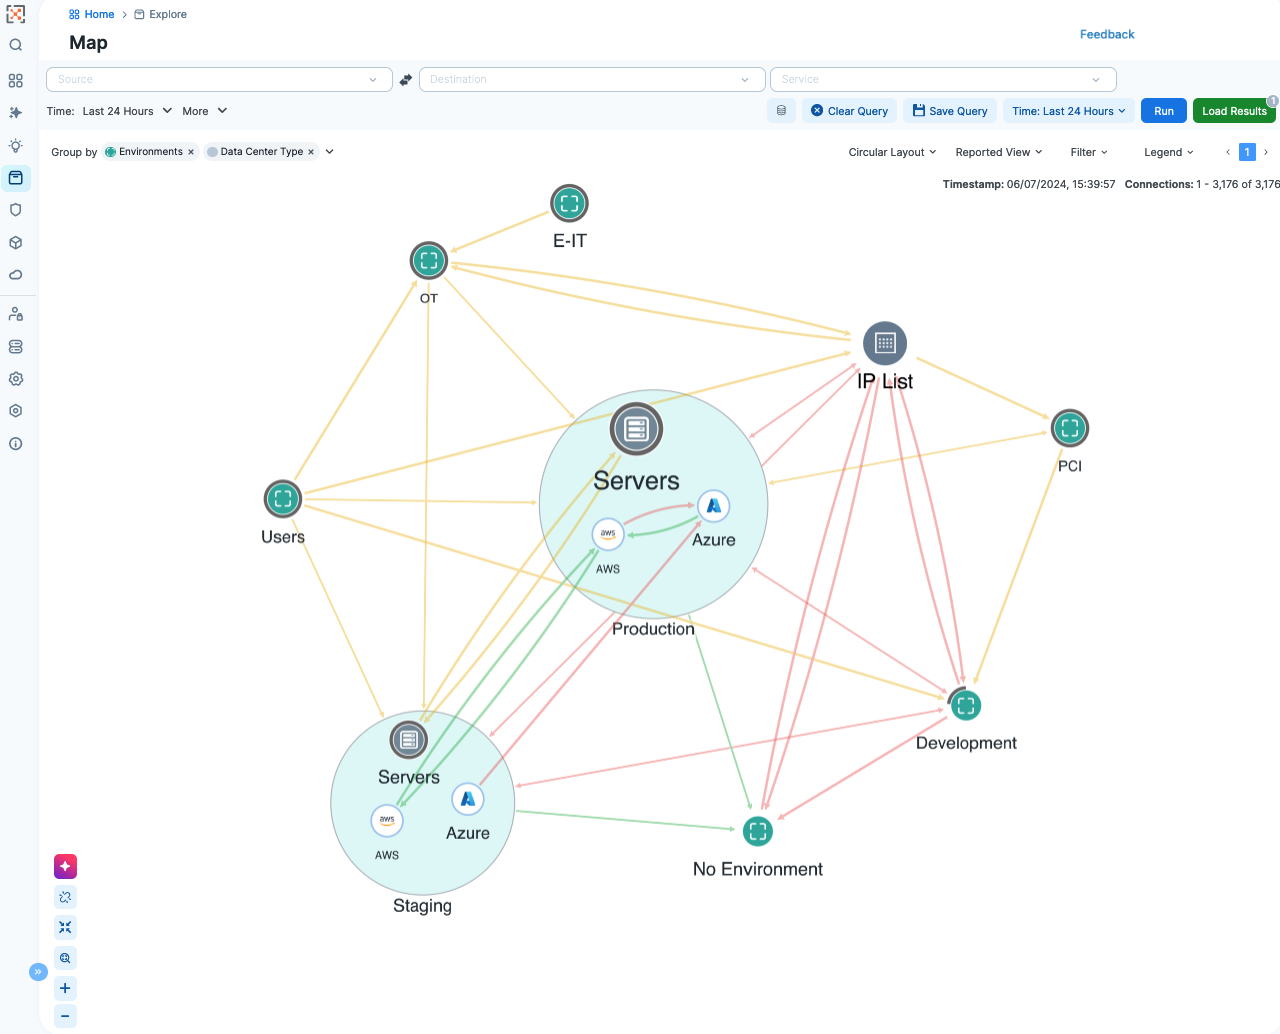The width and height of the screenshot is (1280, 1034).
Task: Click the search icon in left sidebar
Action: pos(16,45)
